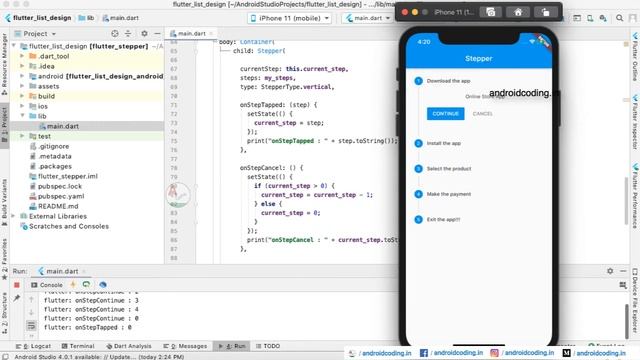
Task: Expand the test folder
Action: [22, 136]
